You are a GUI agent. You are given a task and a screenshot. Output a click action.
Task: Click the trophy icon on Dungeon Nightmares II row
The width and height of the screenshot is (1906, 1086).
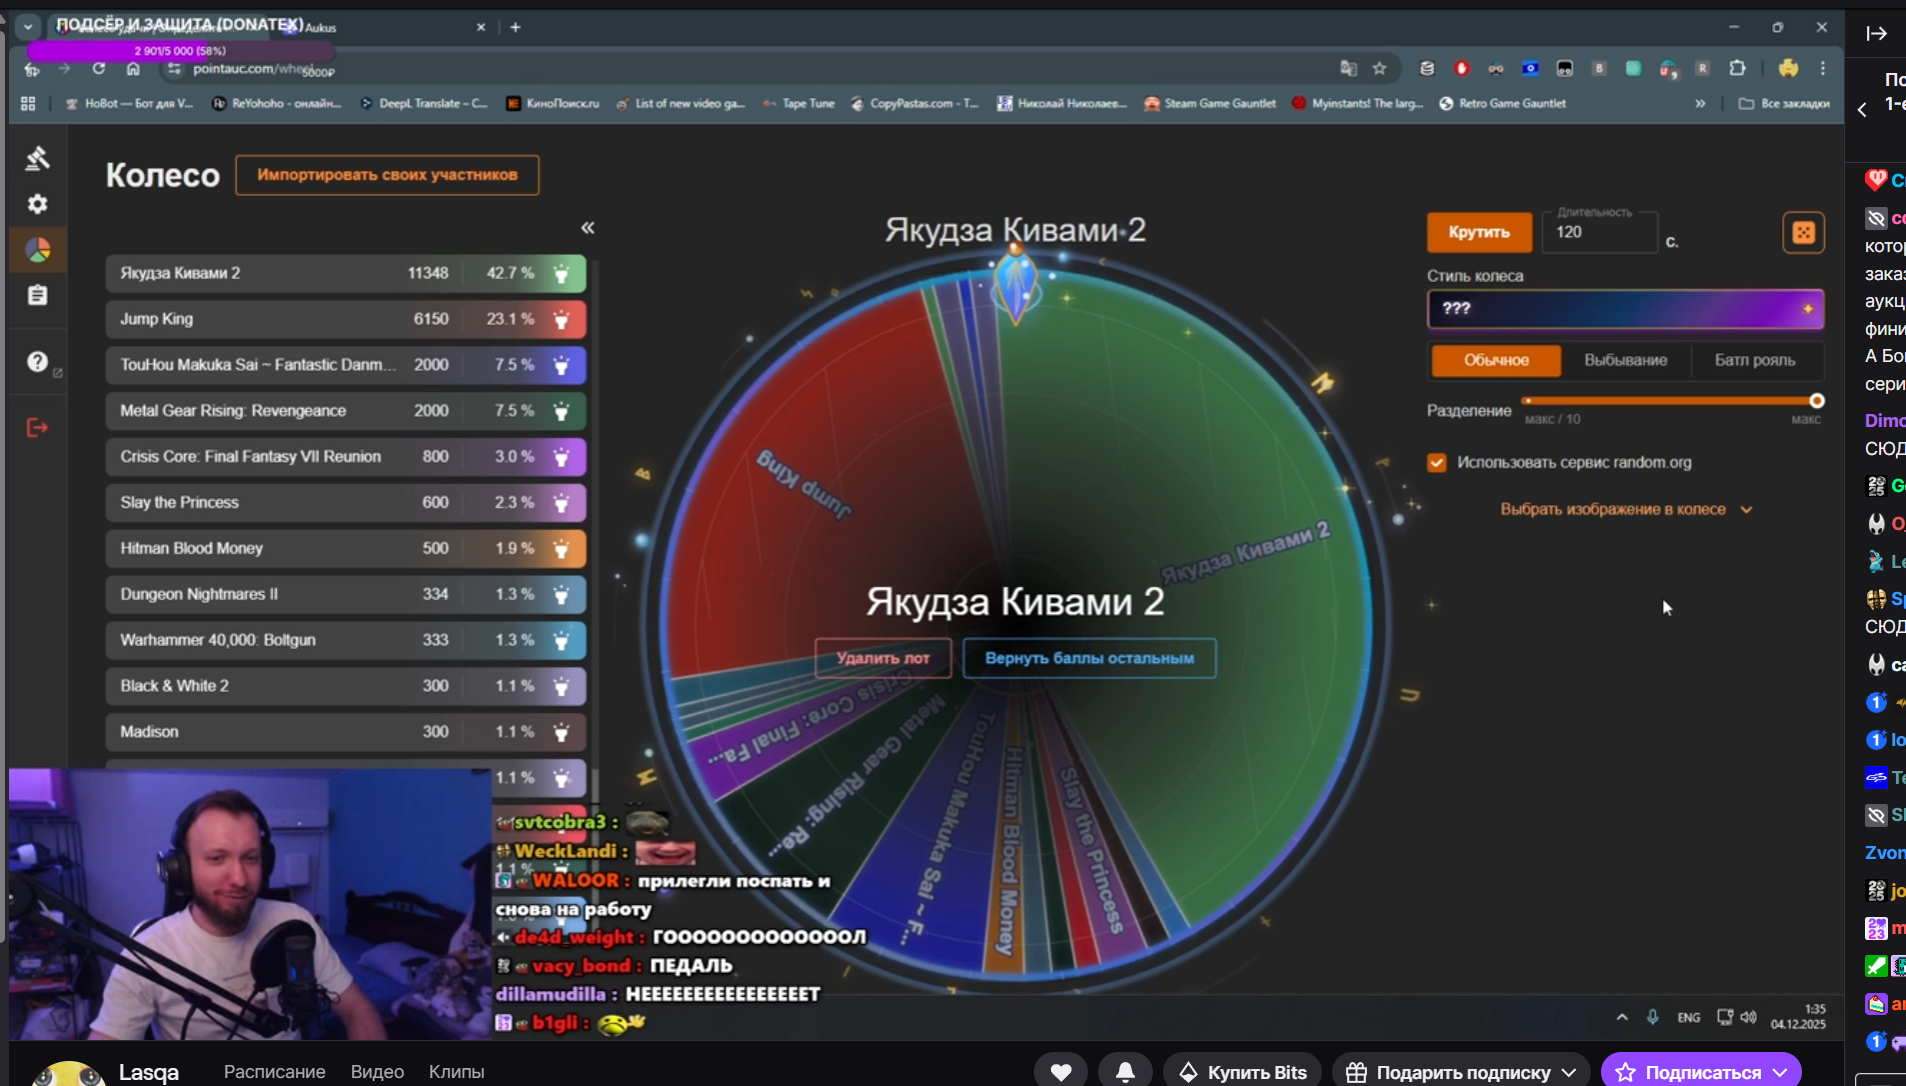[x=562, y=595]
